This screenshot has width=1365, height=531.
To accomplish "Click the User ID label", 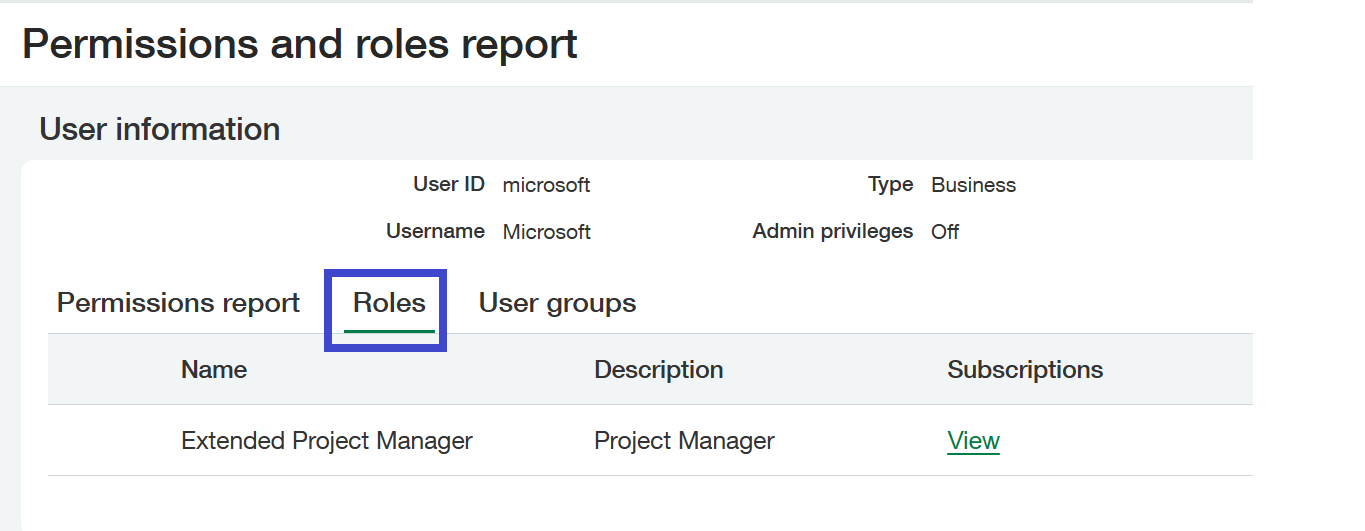I will 449,184.
